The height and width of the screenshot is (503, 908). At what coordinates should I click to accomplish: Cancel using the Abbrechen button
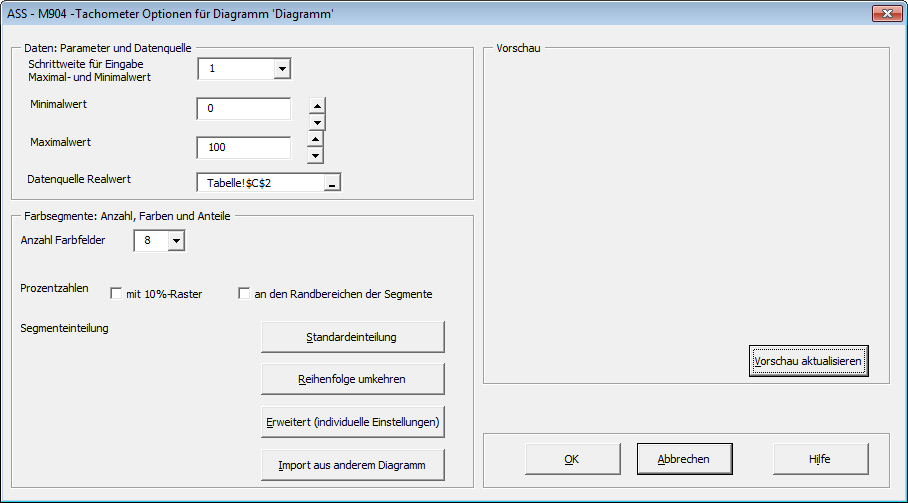coord(683,459)
